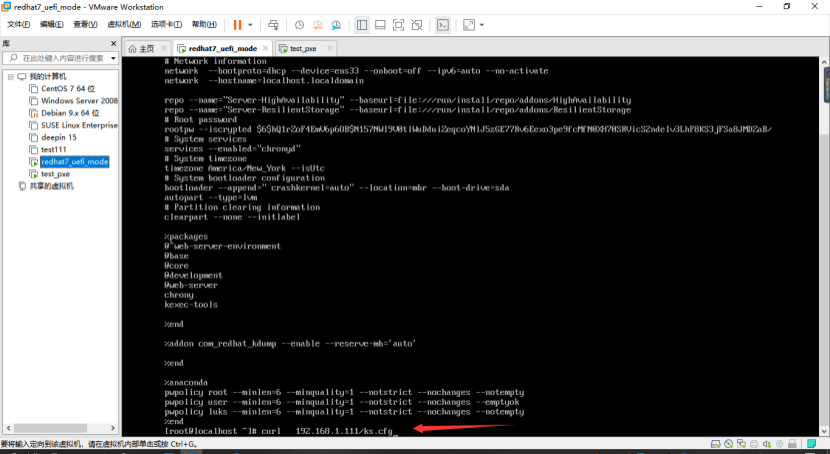Screen dimensions: 830x454
Task: Revert to the previous snapshot
Action: tap(318, 25)
